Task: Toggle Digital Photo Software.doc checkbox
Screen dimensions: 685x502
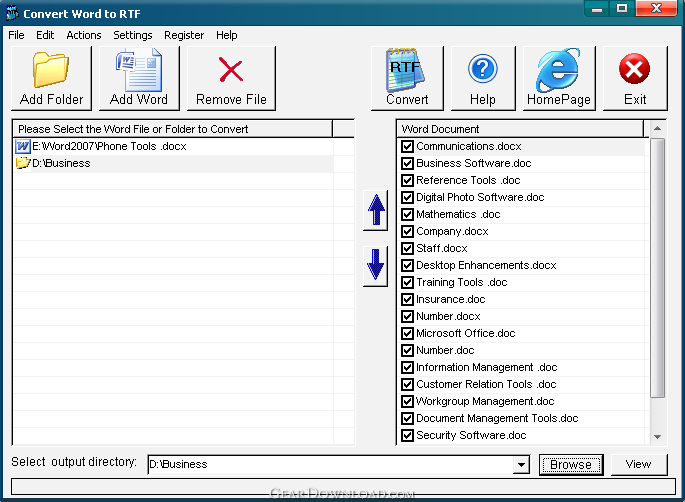Action: coord(407,197)
